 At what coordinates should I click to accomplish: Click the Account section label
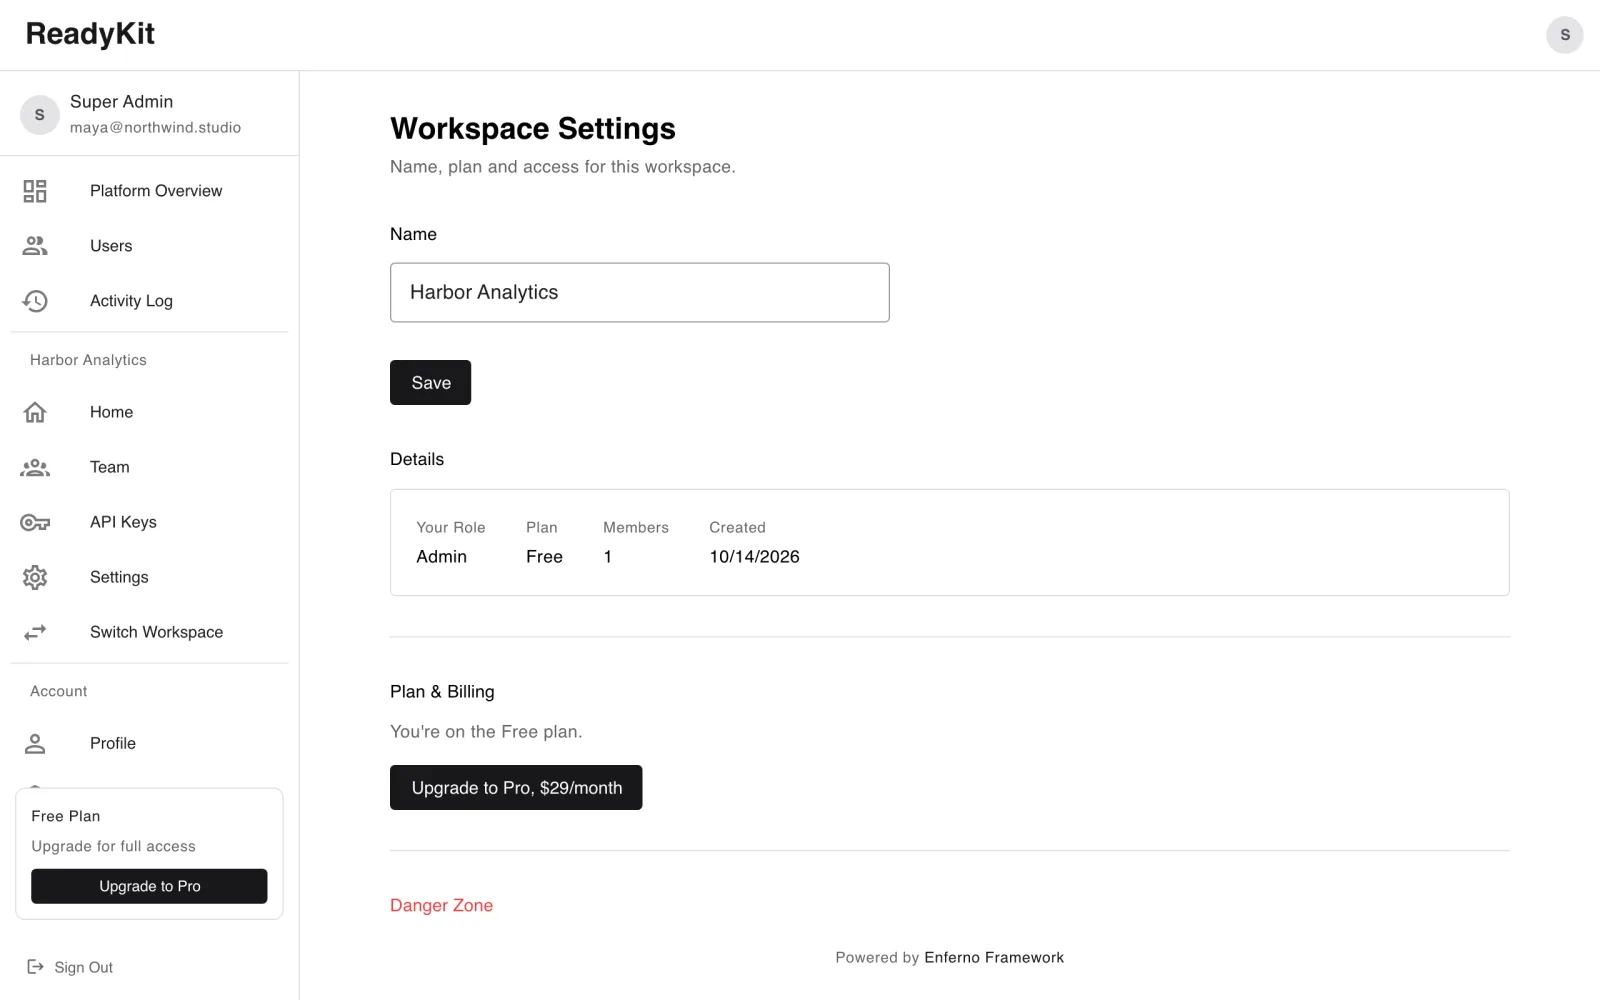click(x=59, y=691)
